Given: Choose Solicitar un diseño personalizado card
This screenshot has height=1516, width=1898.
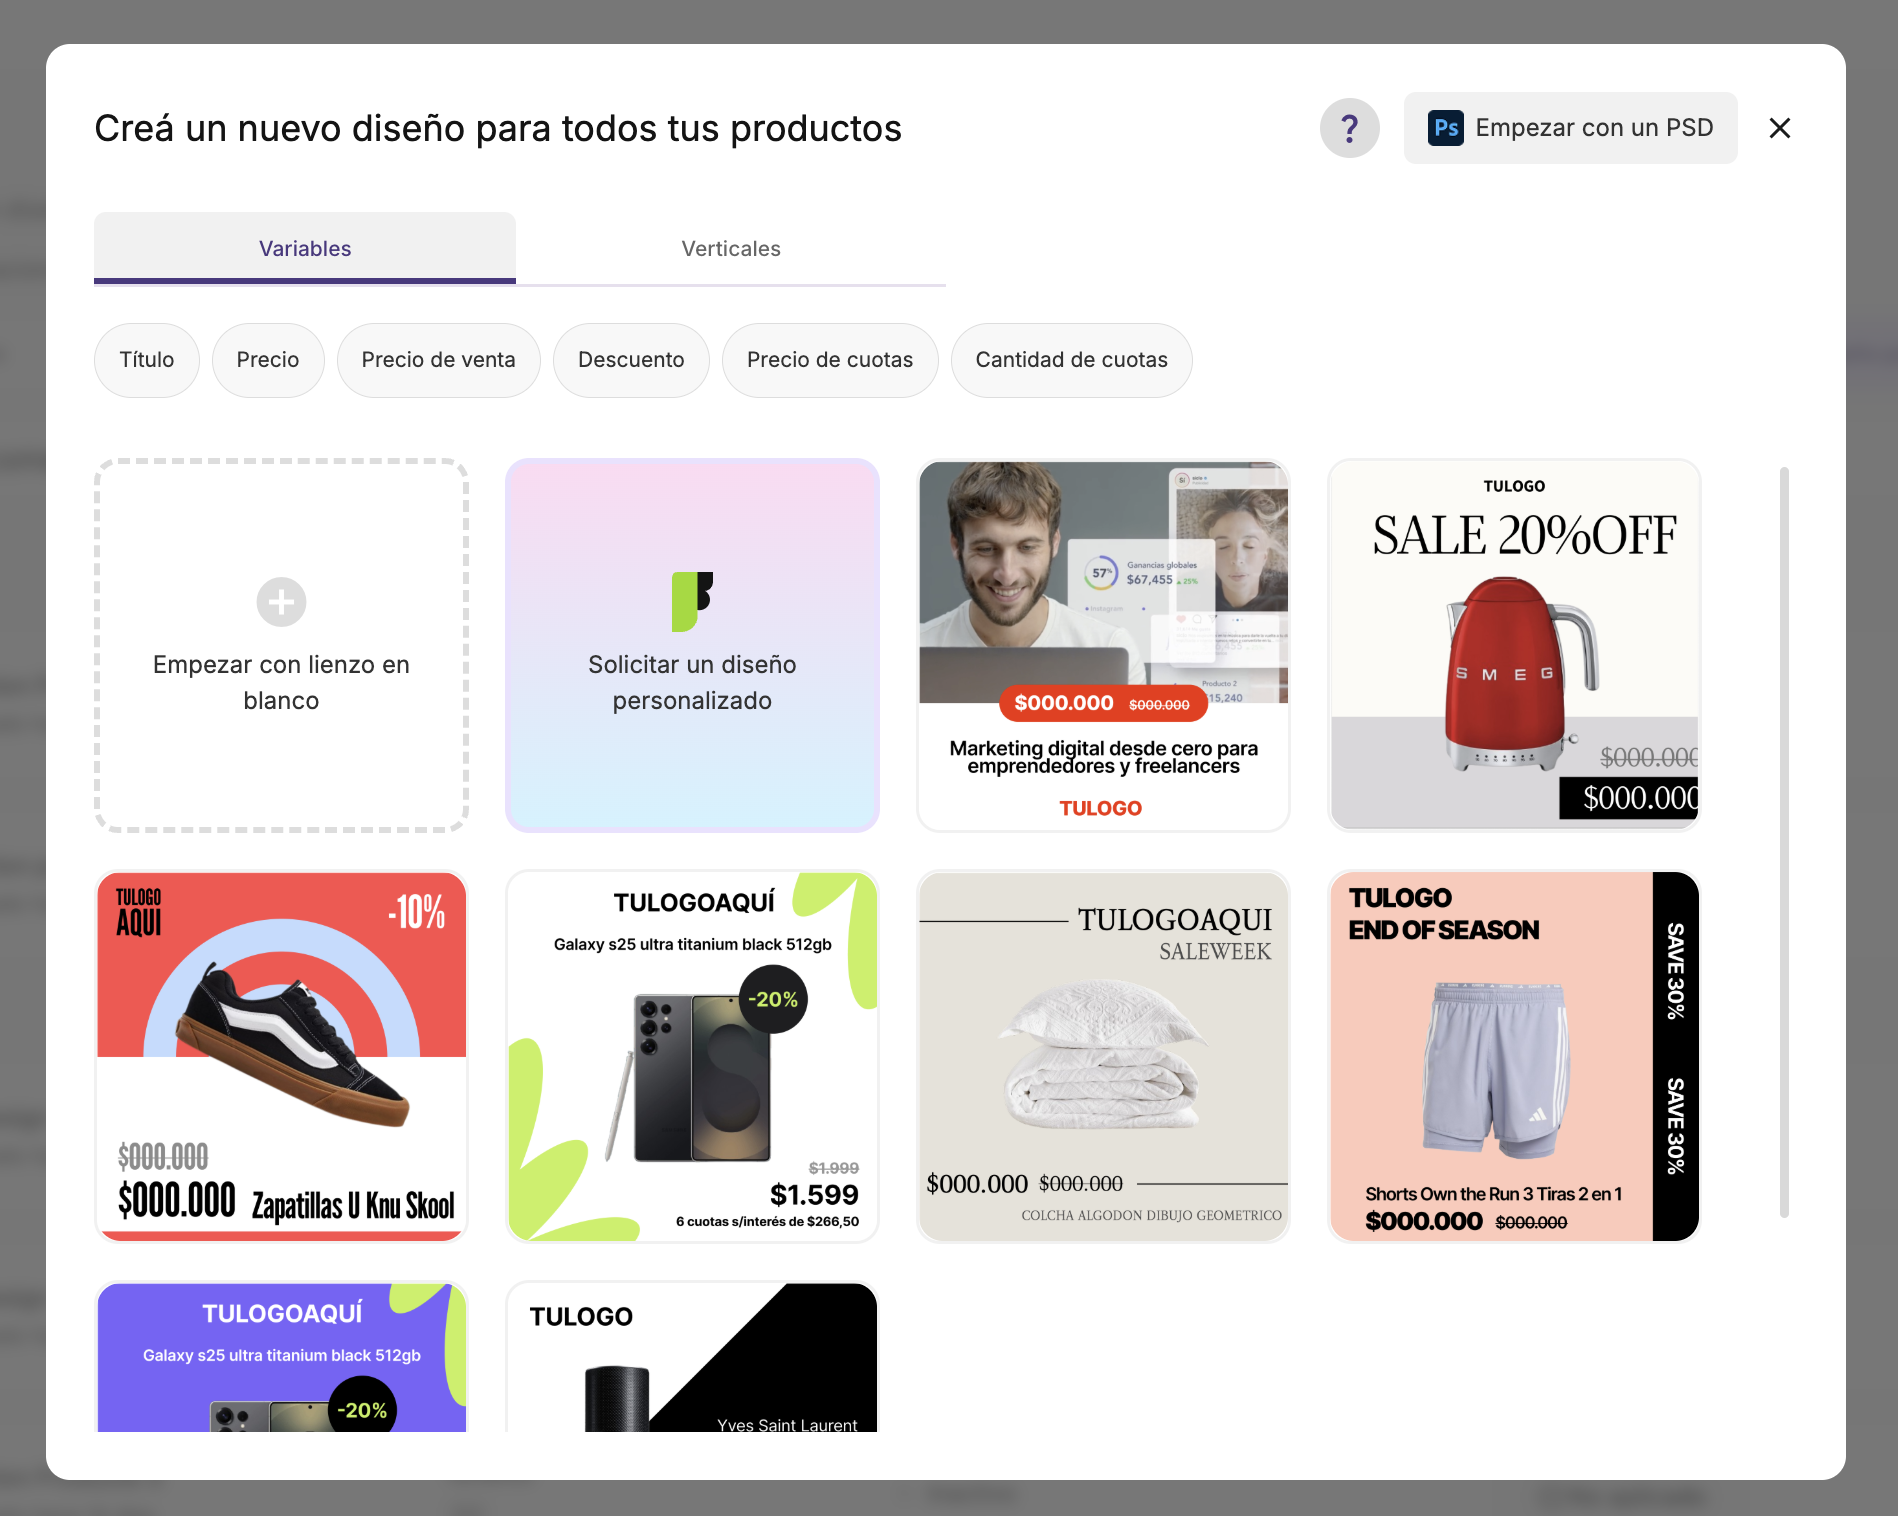Looking at the screenshot, I should 692,645.
